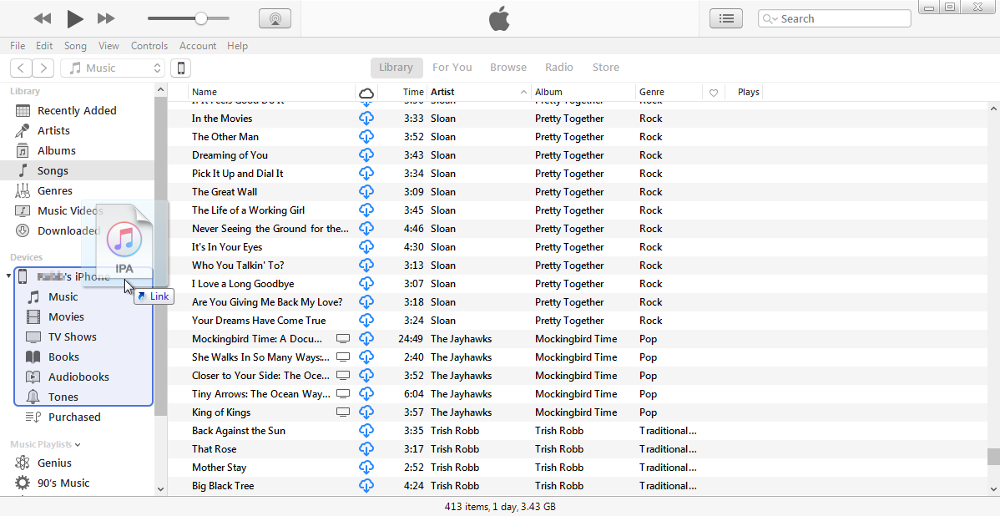The height and width of the screenshot is (516, 1000).
Task: Go forward with the right arrow button
Action: (x=43, y=68)
